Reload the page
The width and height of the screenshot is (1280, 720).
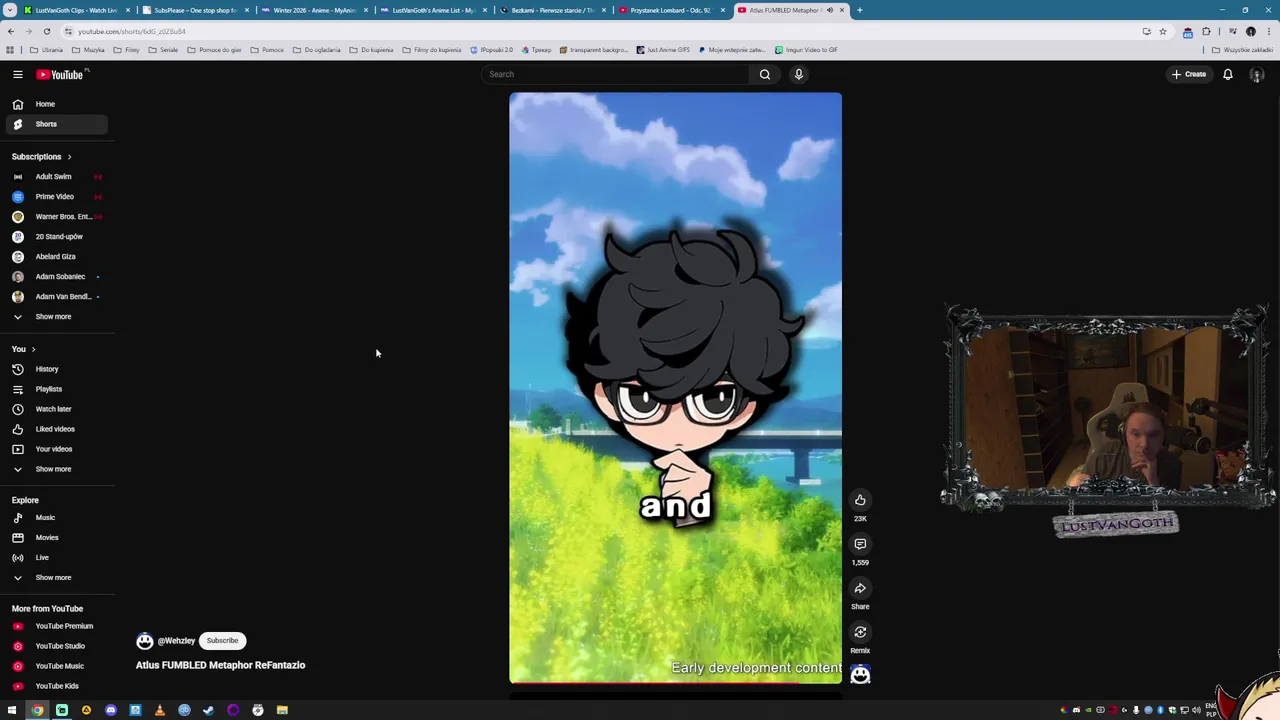click(x=46, y=31)
